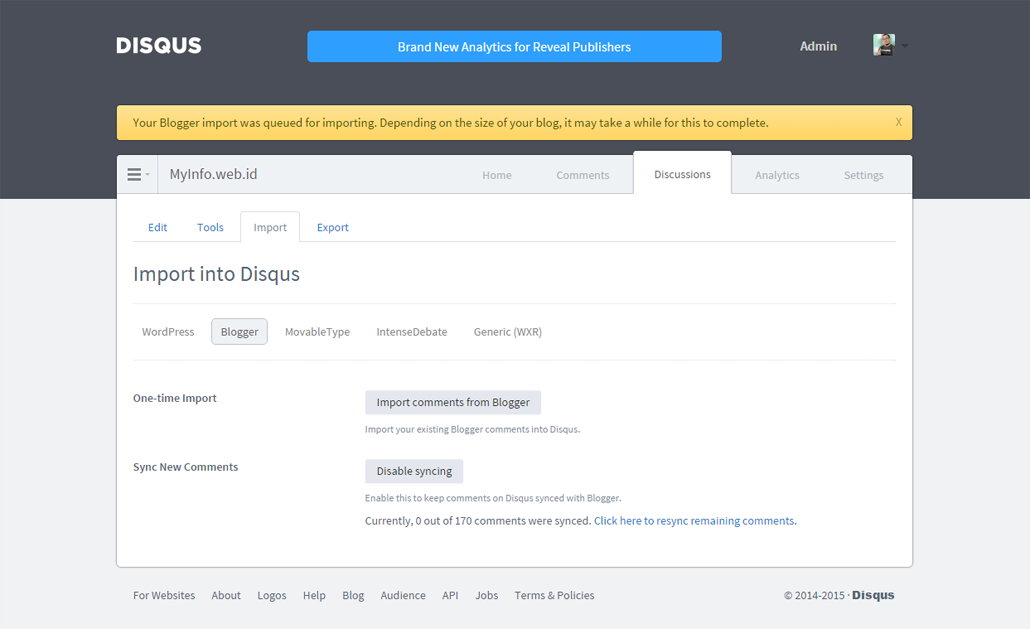
Task: Open the Analytics tab
Action: coord(776,175)
